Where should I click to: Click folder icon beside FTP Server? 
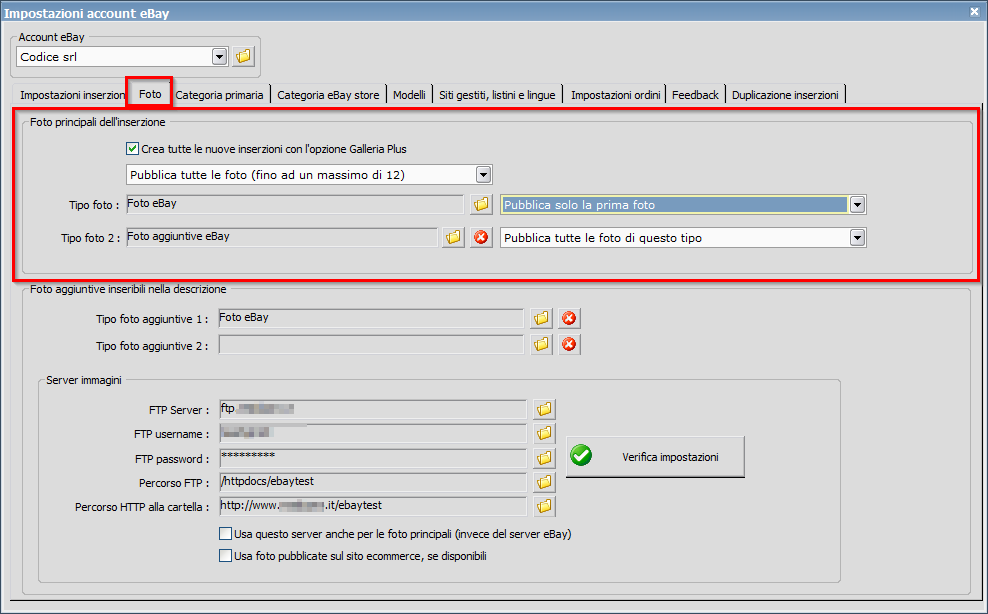(544, 409)
